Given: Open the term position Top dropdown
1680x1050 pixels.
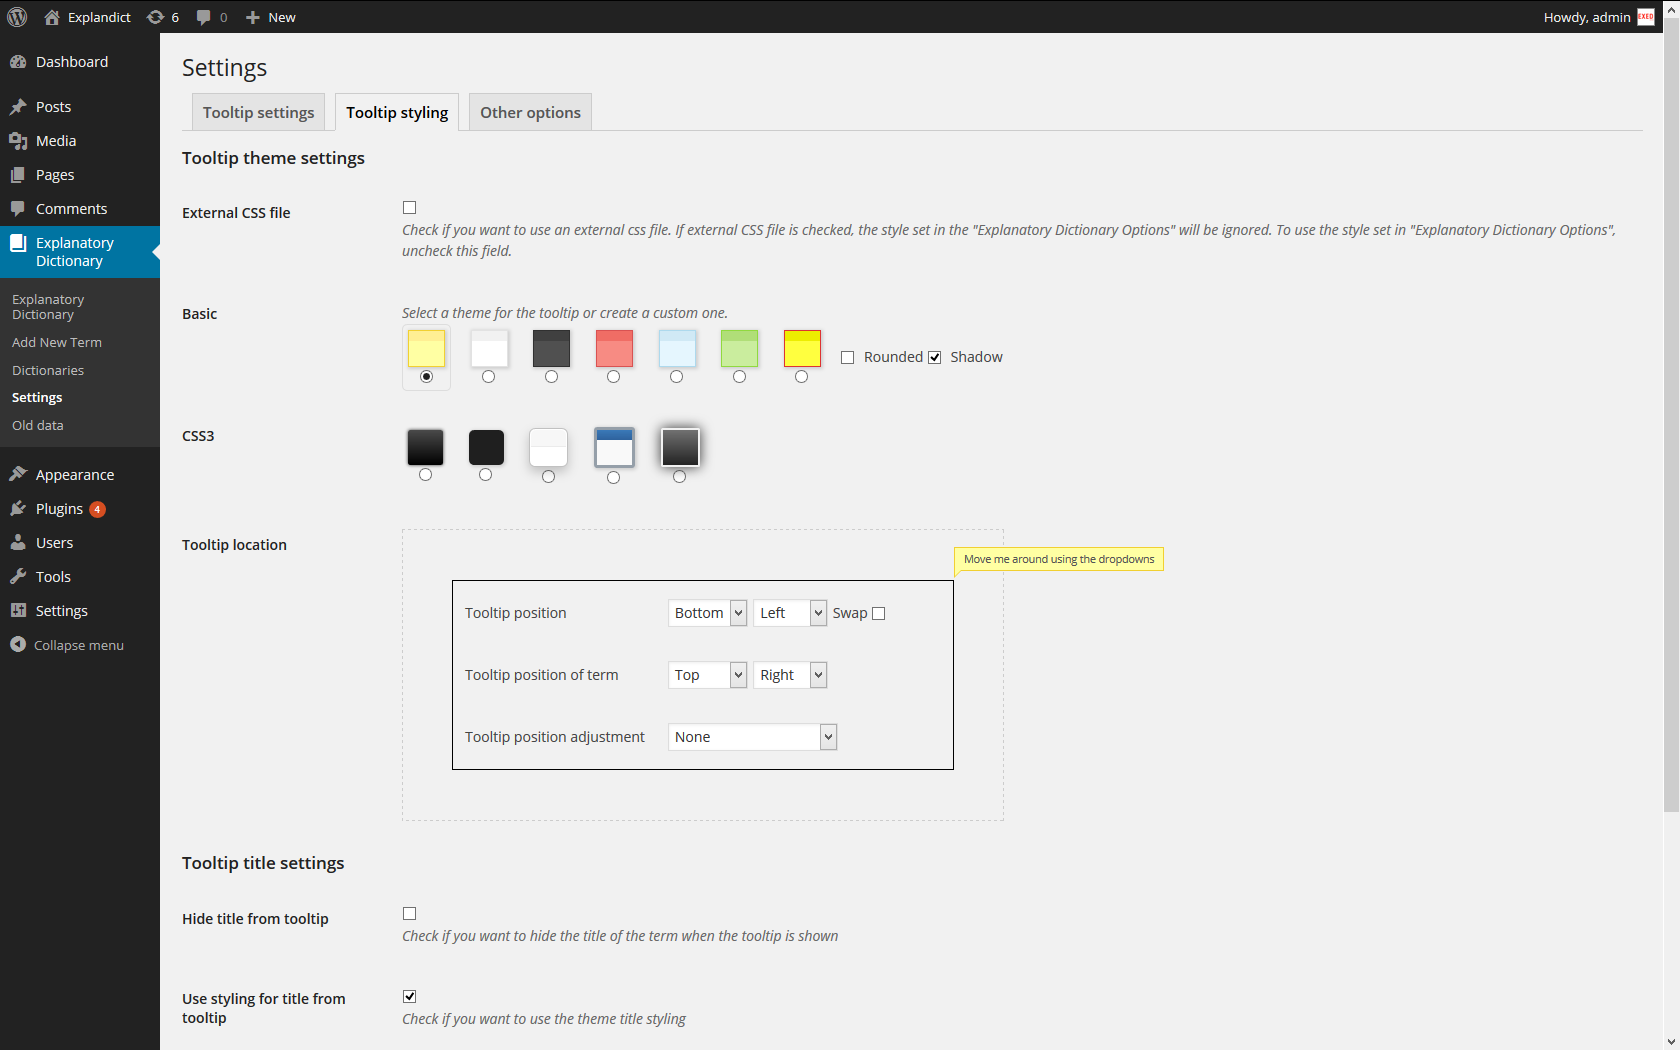Looking at the screenshot, I should pos(707,675).
